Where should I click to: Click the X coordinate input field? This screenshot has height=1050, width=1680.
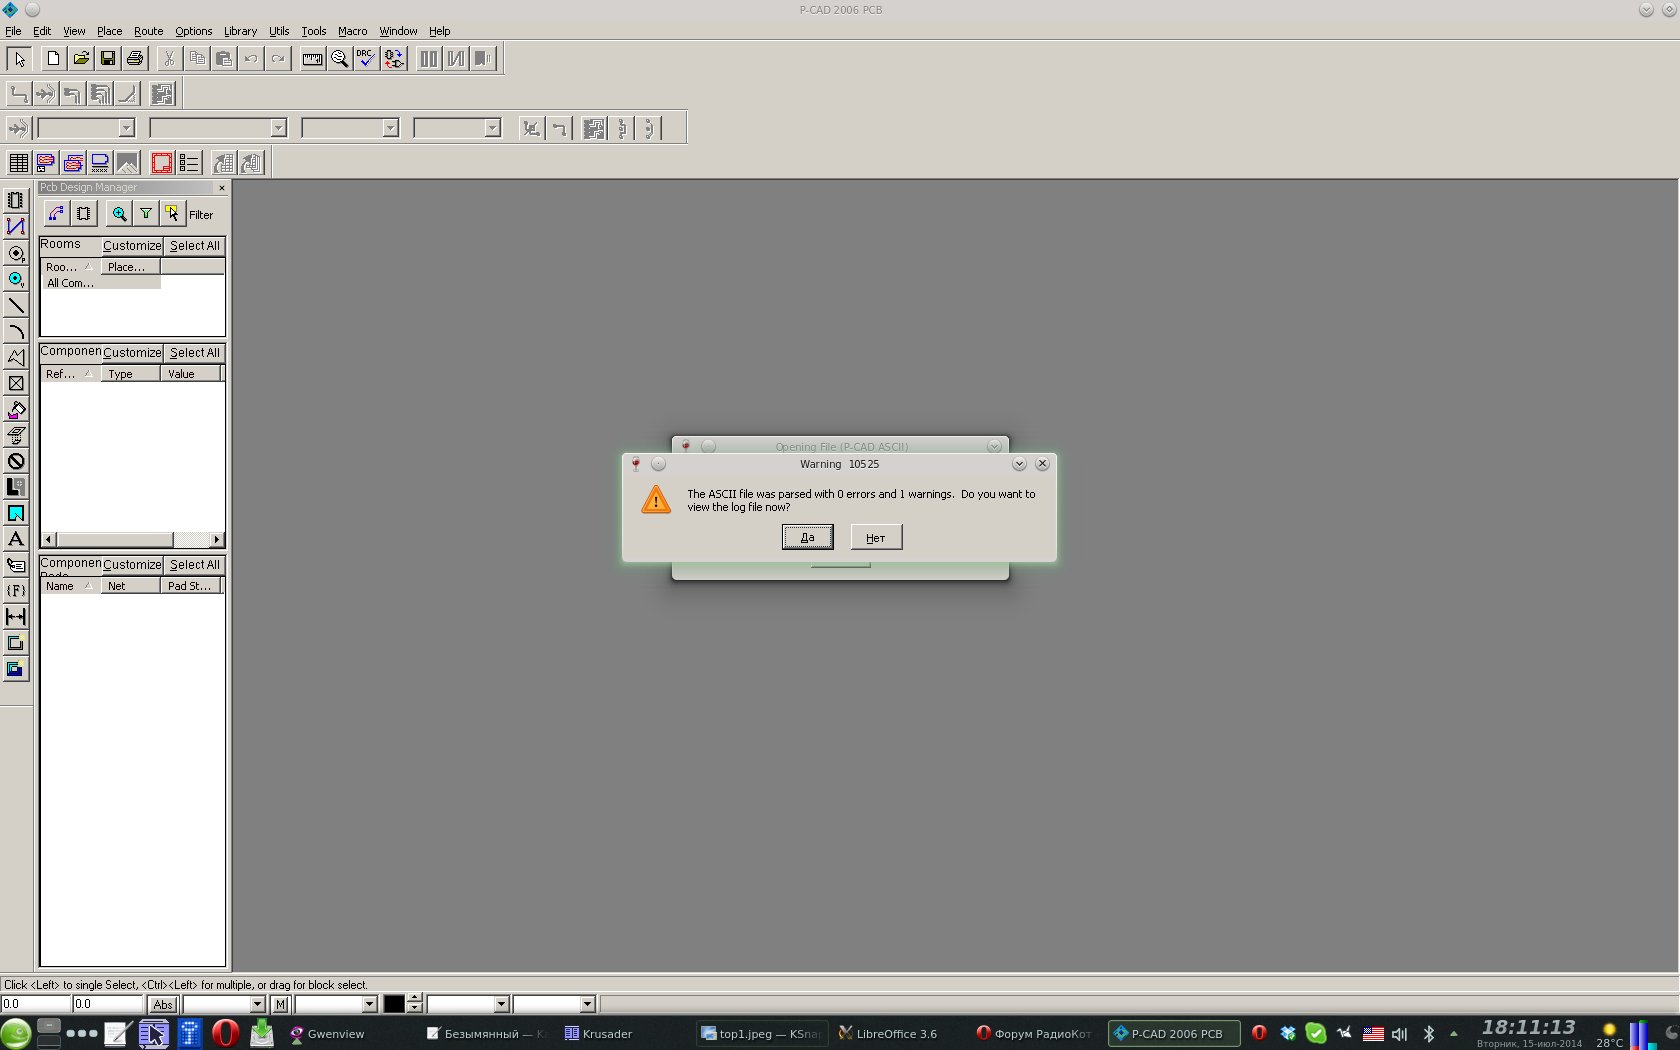click(x=36, y=1004)
